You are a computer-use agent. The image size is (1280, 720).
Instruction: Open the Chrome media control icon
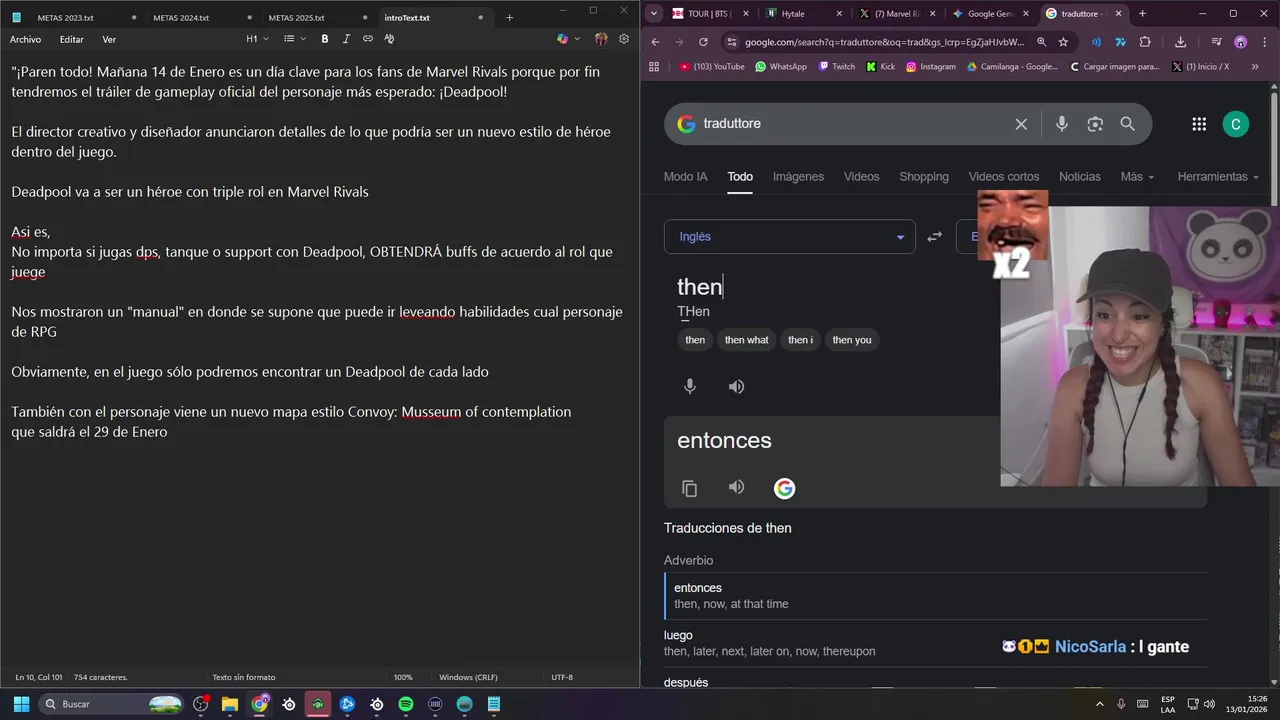[x=1216, y=42]
